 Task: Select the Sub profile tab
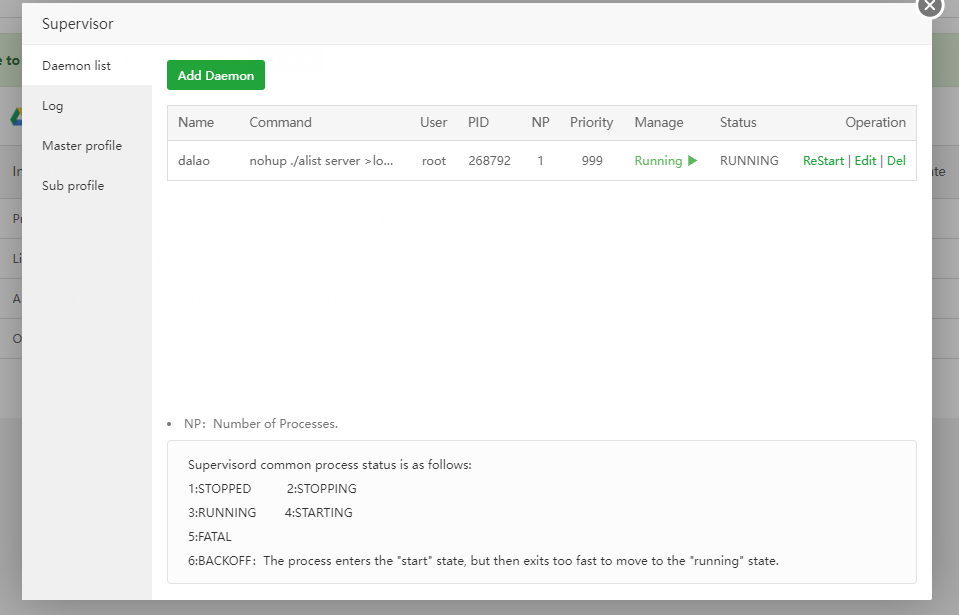[x=73, y=186]
